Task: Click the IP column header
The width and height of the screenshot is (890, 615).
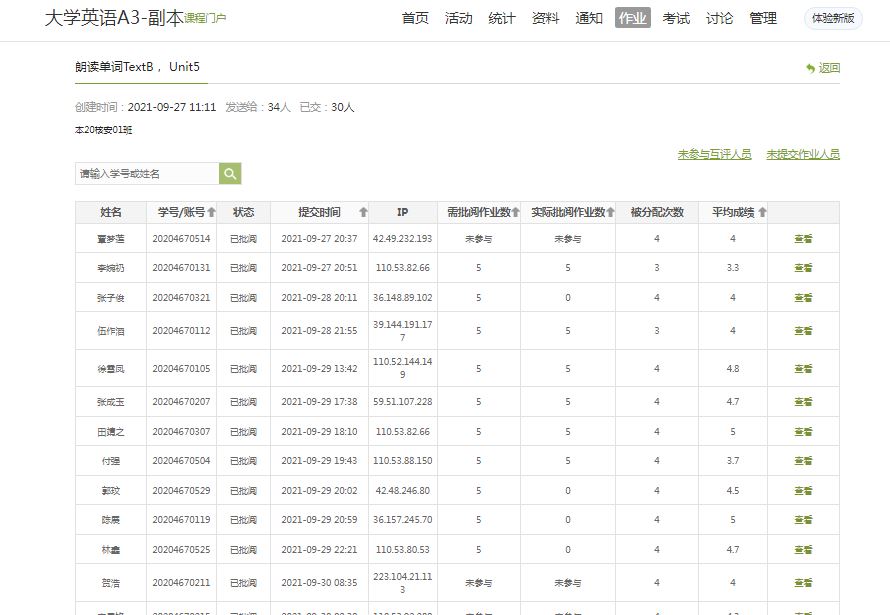Action: pyautogui.click(x=402, y=212)
